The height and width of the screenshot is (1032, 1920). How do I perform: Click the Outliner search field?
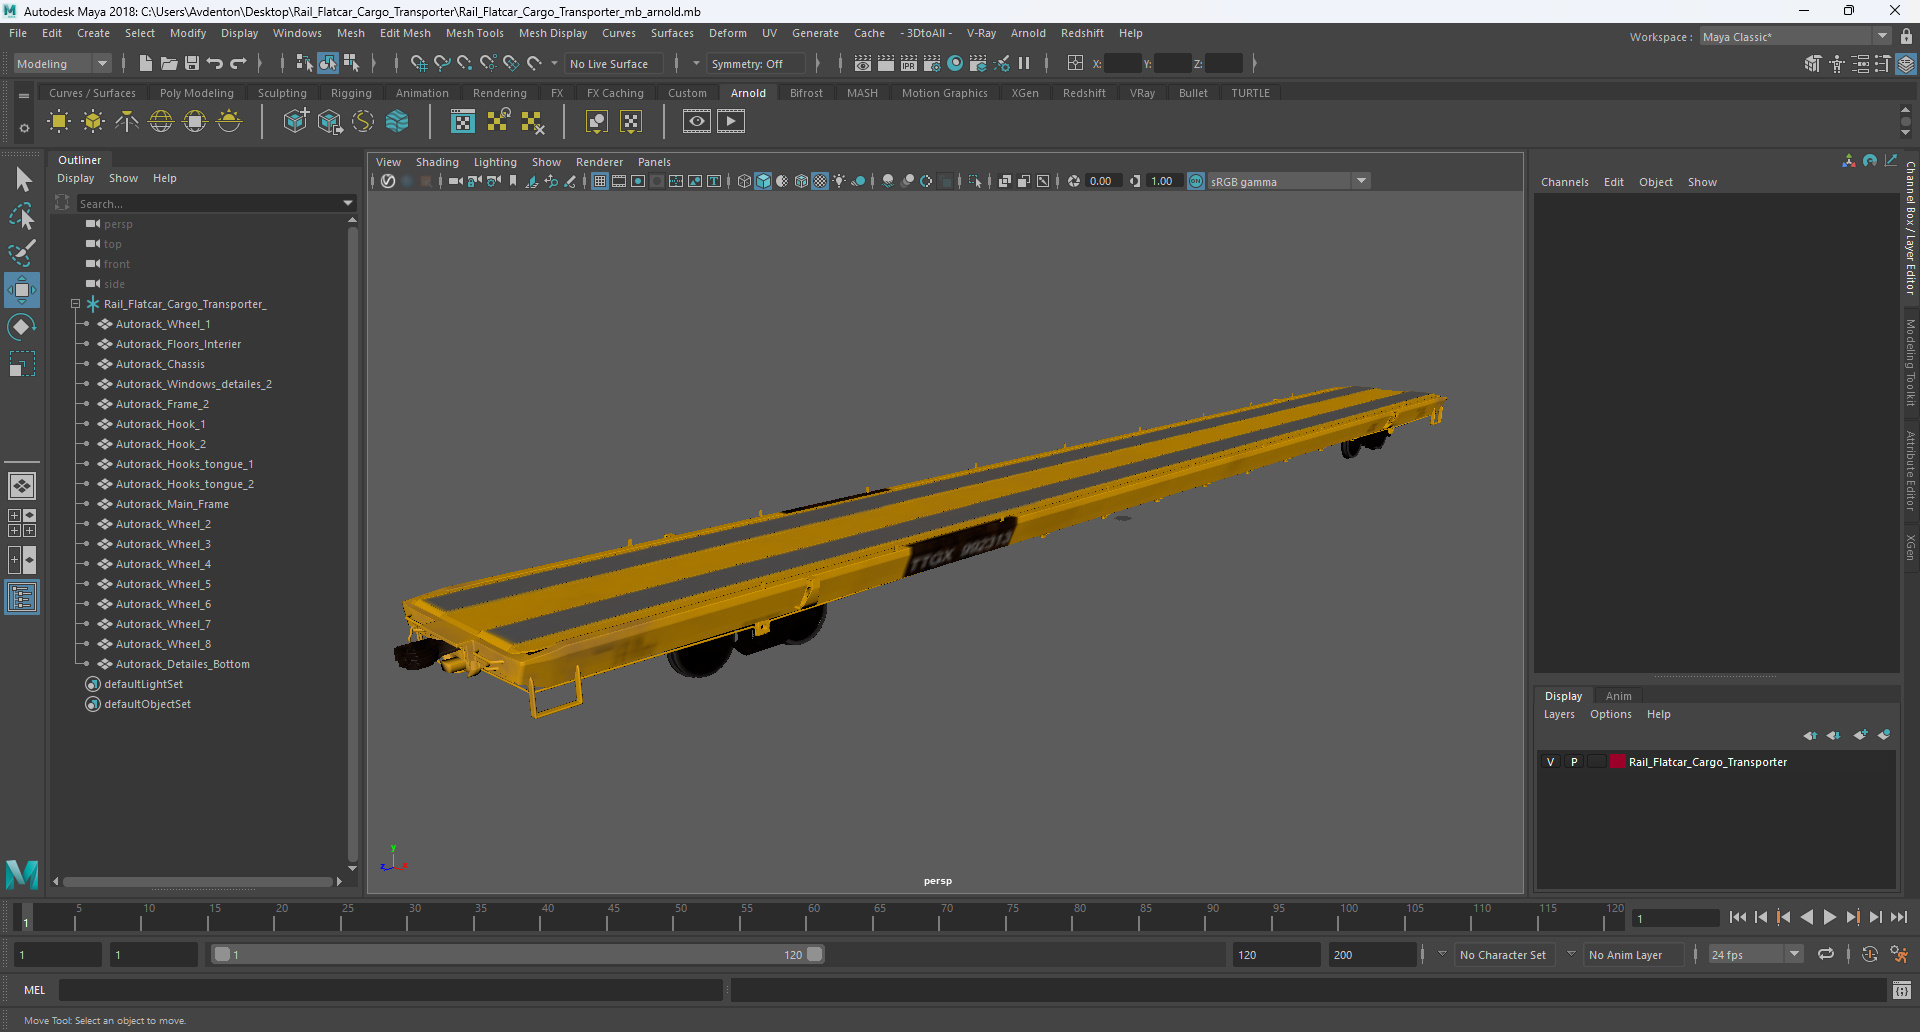208,203
